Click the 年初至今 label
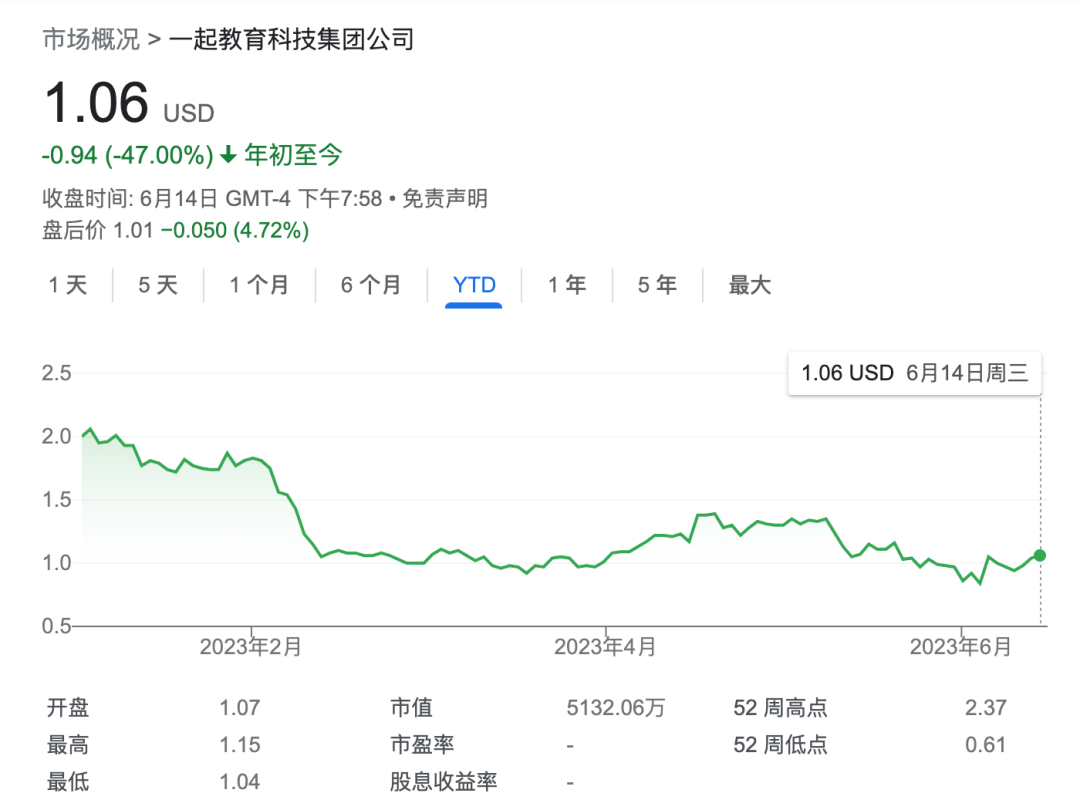Image resolution: width=1080 pixels, height=810 pixels. (x=293, y=155)
